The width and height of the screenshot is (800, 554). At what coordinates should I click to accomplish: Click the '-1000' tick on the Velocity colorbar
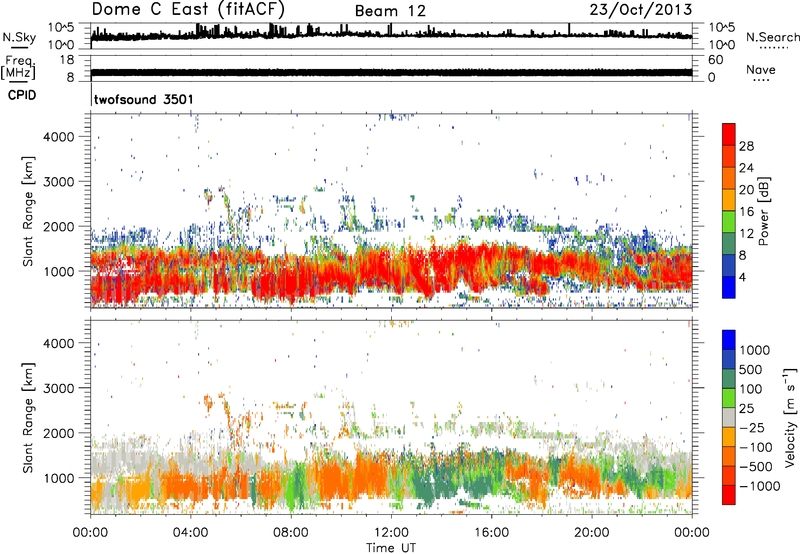[x=759, y=486]
